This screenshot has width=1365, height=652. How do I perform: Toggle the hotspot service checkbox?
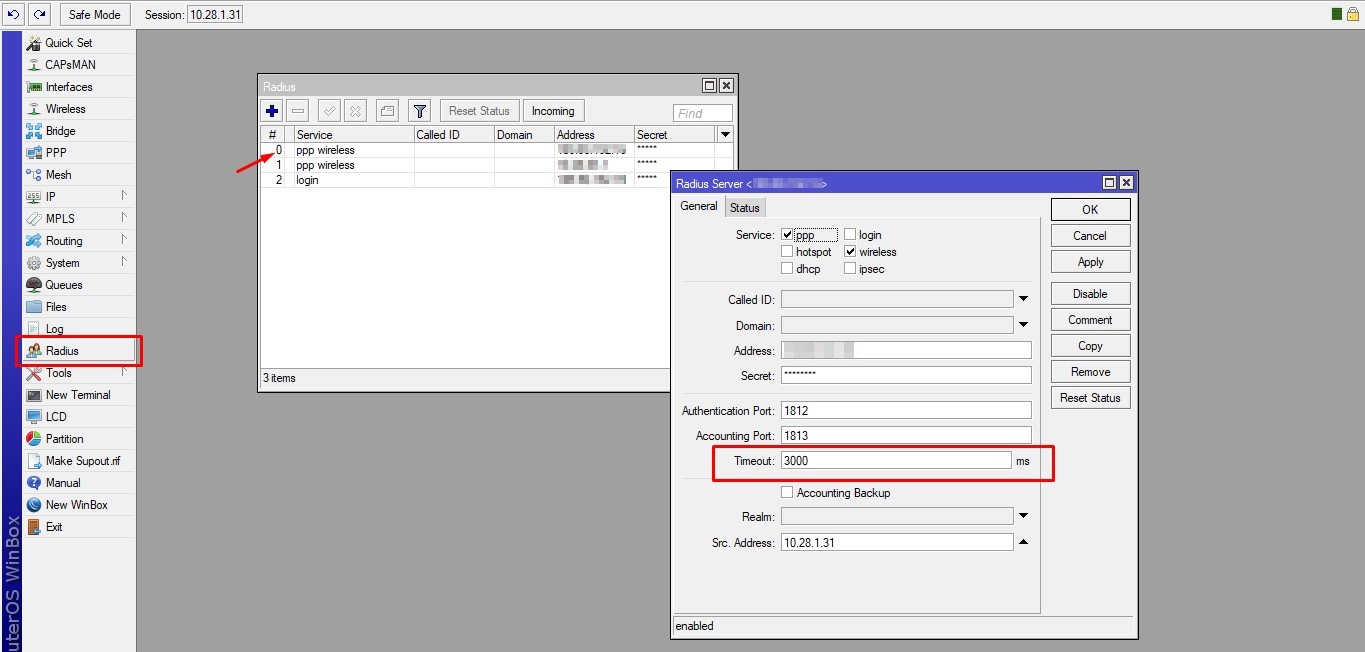pyautogui.click(x=787, y=252)
